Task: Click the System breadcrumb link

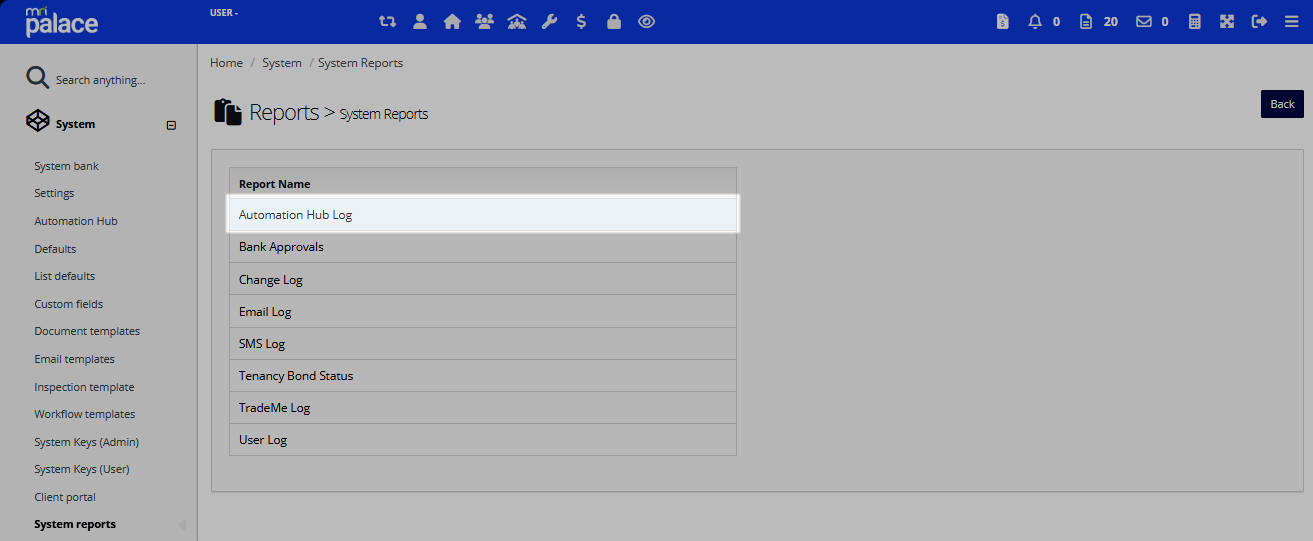Action: [x=282, y=63]
